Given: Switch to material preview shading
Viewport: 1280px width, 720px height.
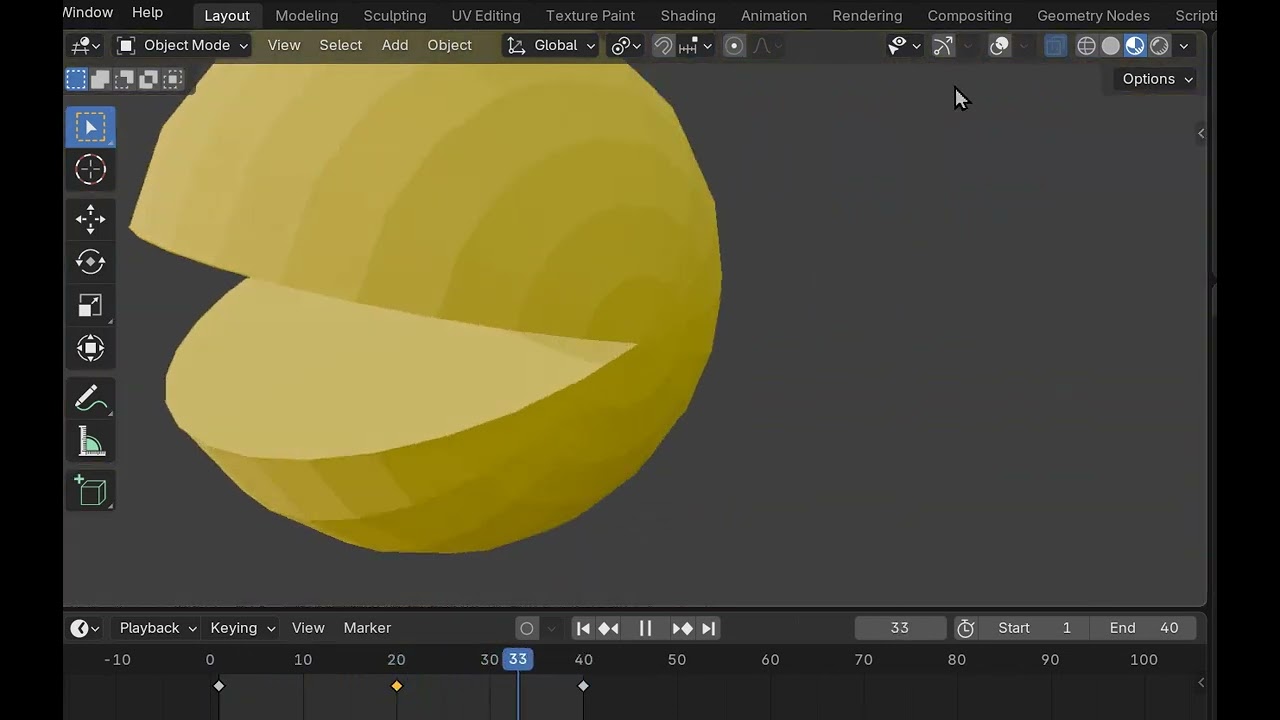Looking at the screenshot, I should pos(1135,45).
